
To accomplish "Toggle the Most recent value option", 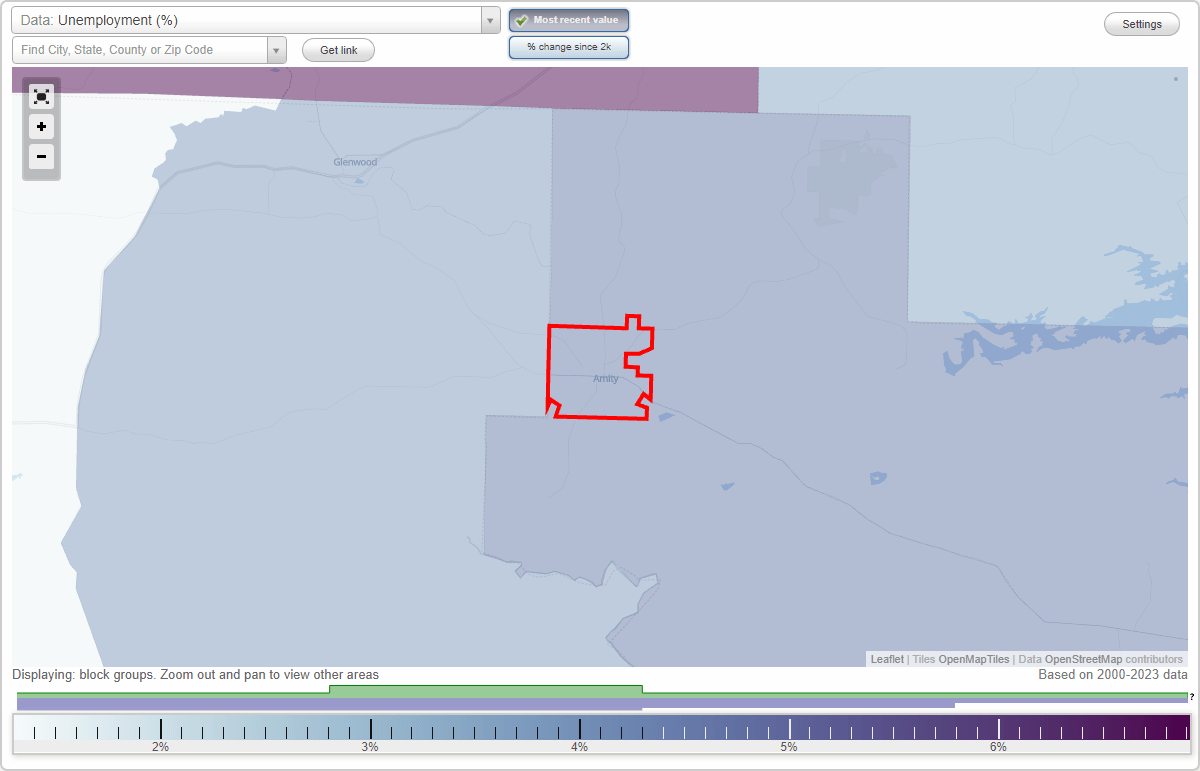I will (x=569, y=20).
